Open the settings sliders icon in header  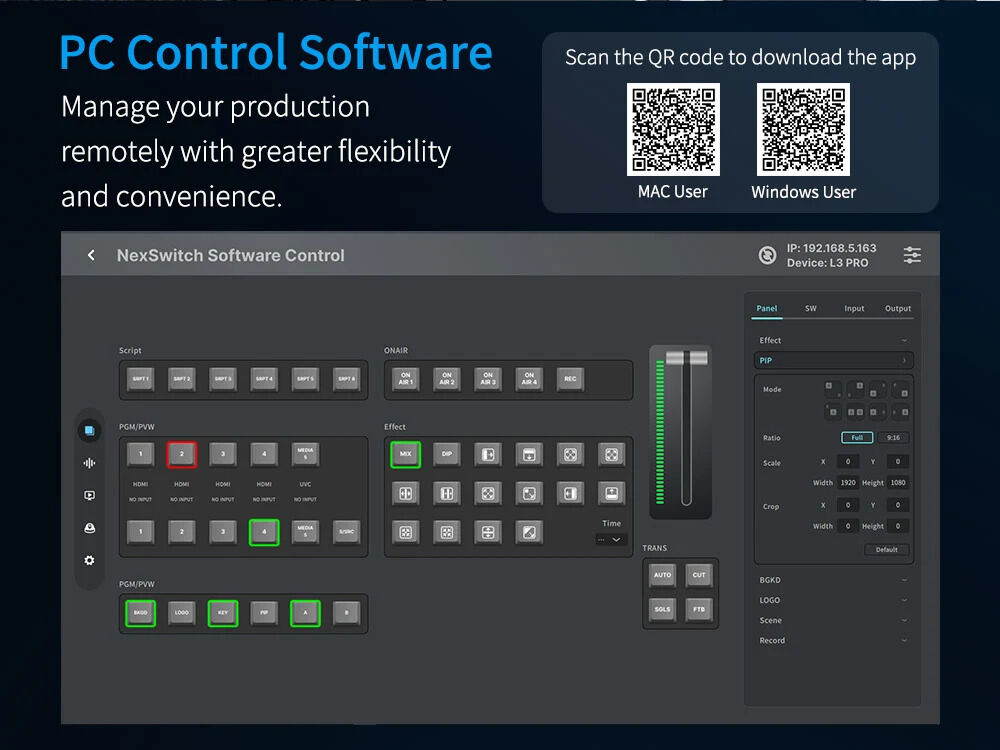(912, 255)
